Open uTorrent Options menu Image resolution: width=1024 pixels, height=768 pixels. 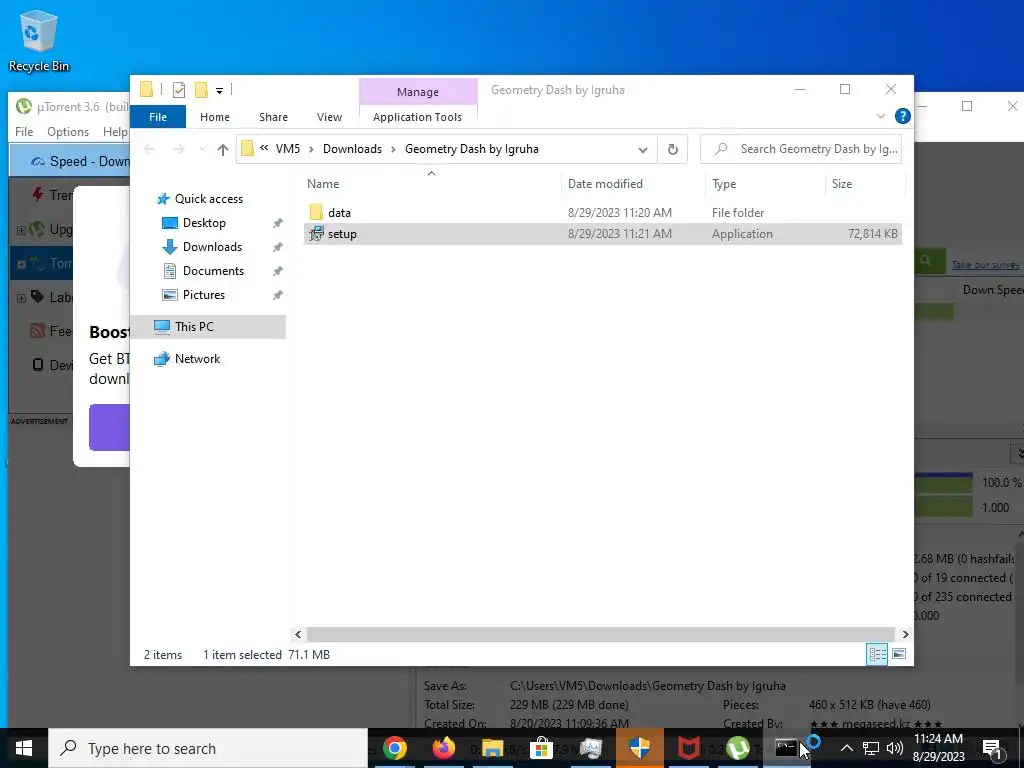coord(68,132)
